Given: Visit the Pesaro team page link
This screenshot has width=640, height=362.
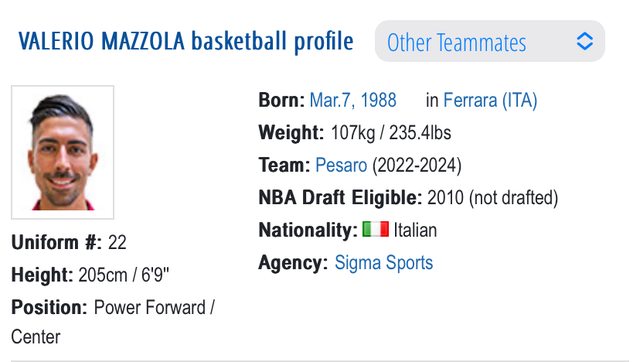Looking at the screenshot, I should [341, 165].
